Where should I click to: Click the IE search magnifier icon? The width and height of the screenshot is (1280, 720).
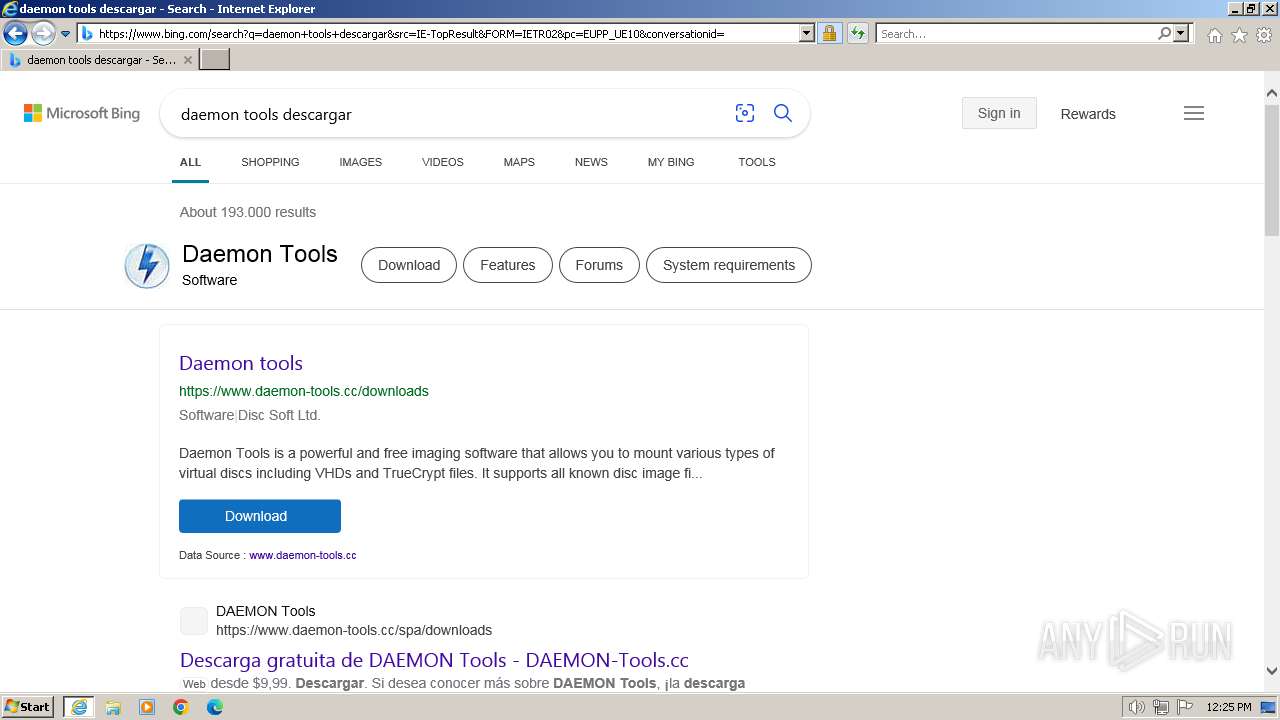click(x=1164, y=33)
